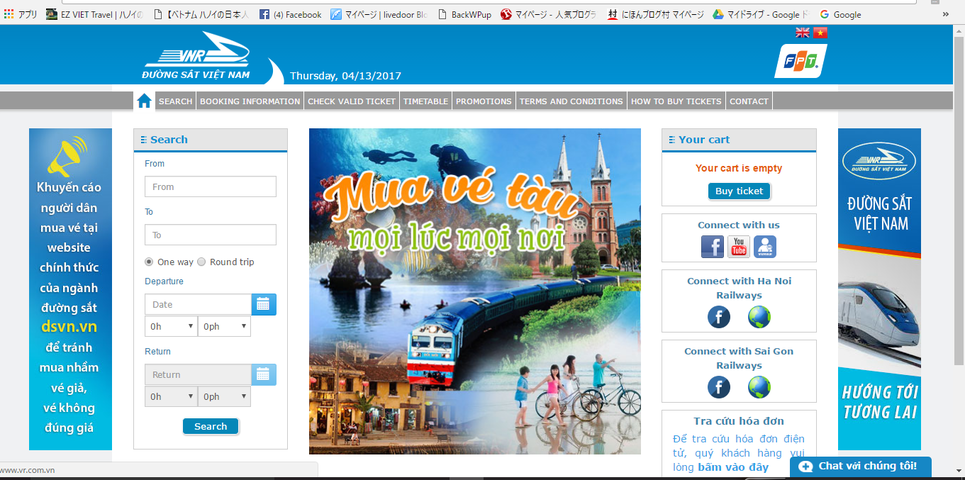Open Sai Gon Railways Facebook icon

point(718,387)
